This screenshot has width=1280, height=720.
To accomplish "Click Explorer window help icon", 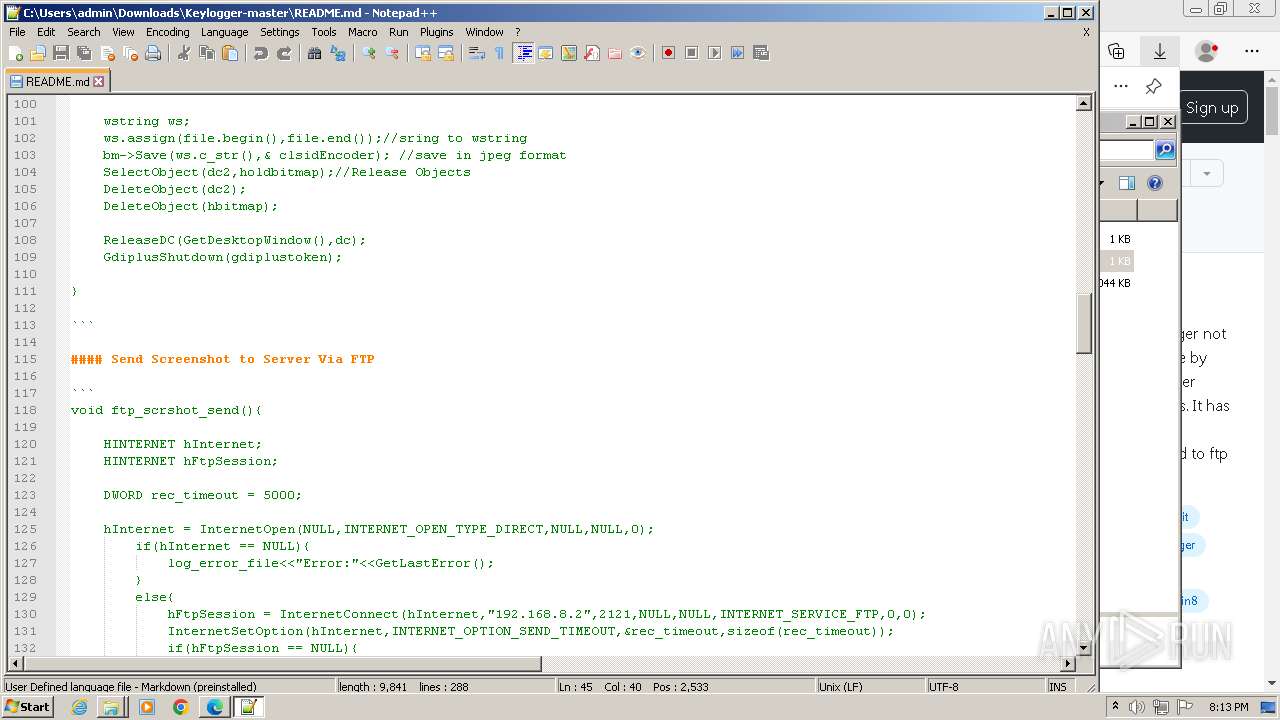I will [x=1155, y=183].
